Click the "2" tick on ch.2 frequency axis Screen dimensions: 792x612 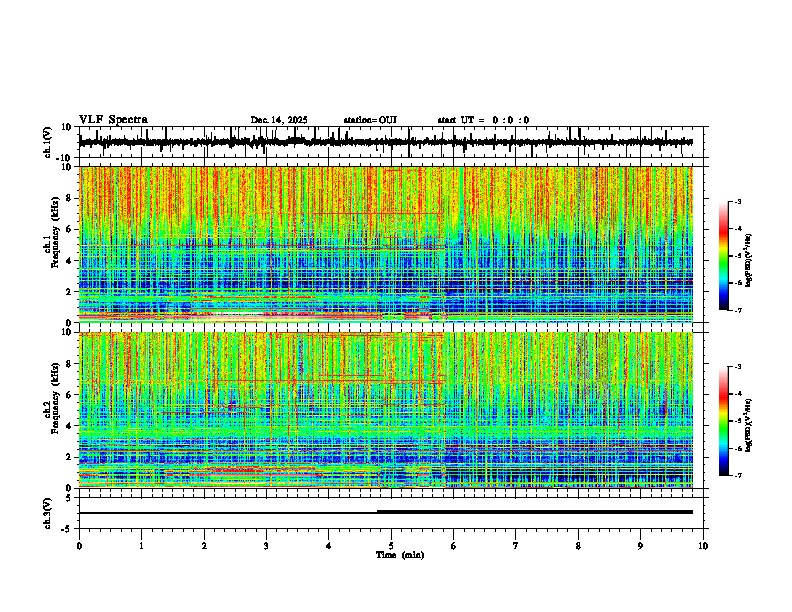click(69, 457)
